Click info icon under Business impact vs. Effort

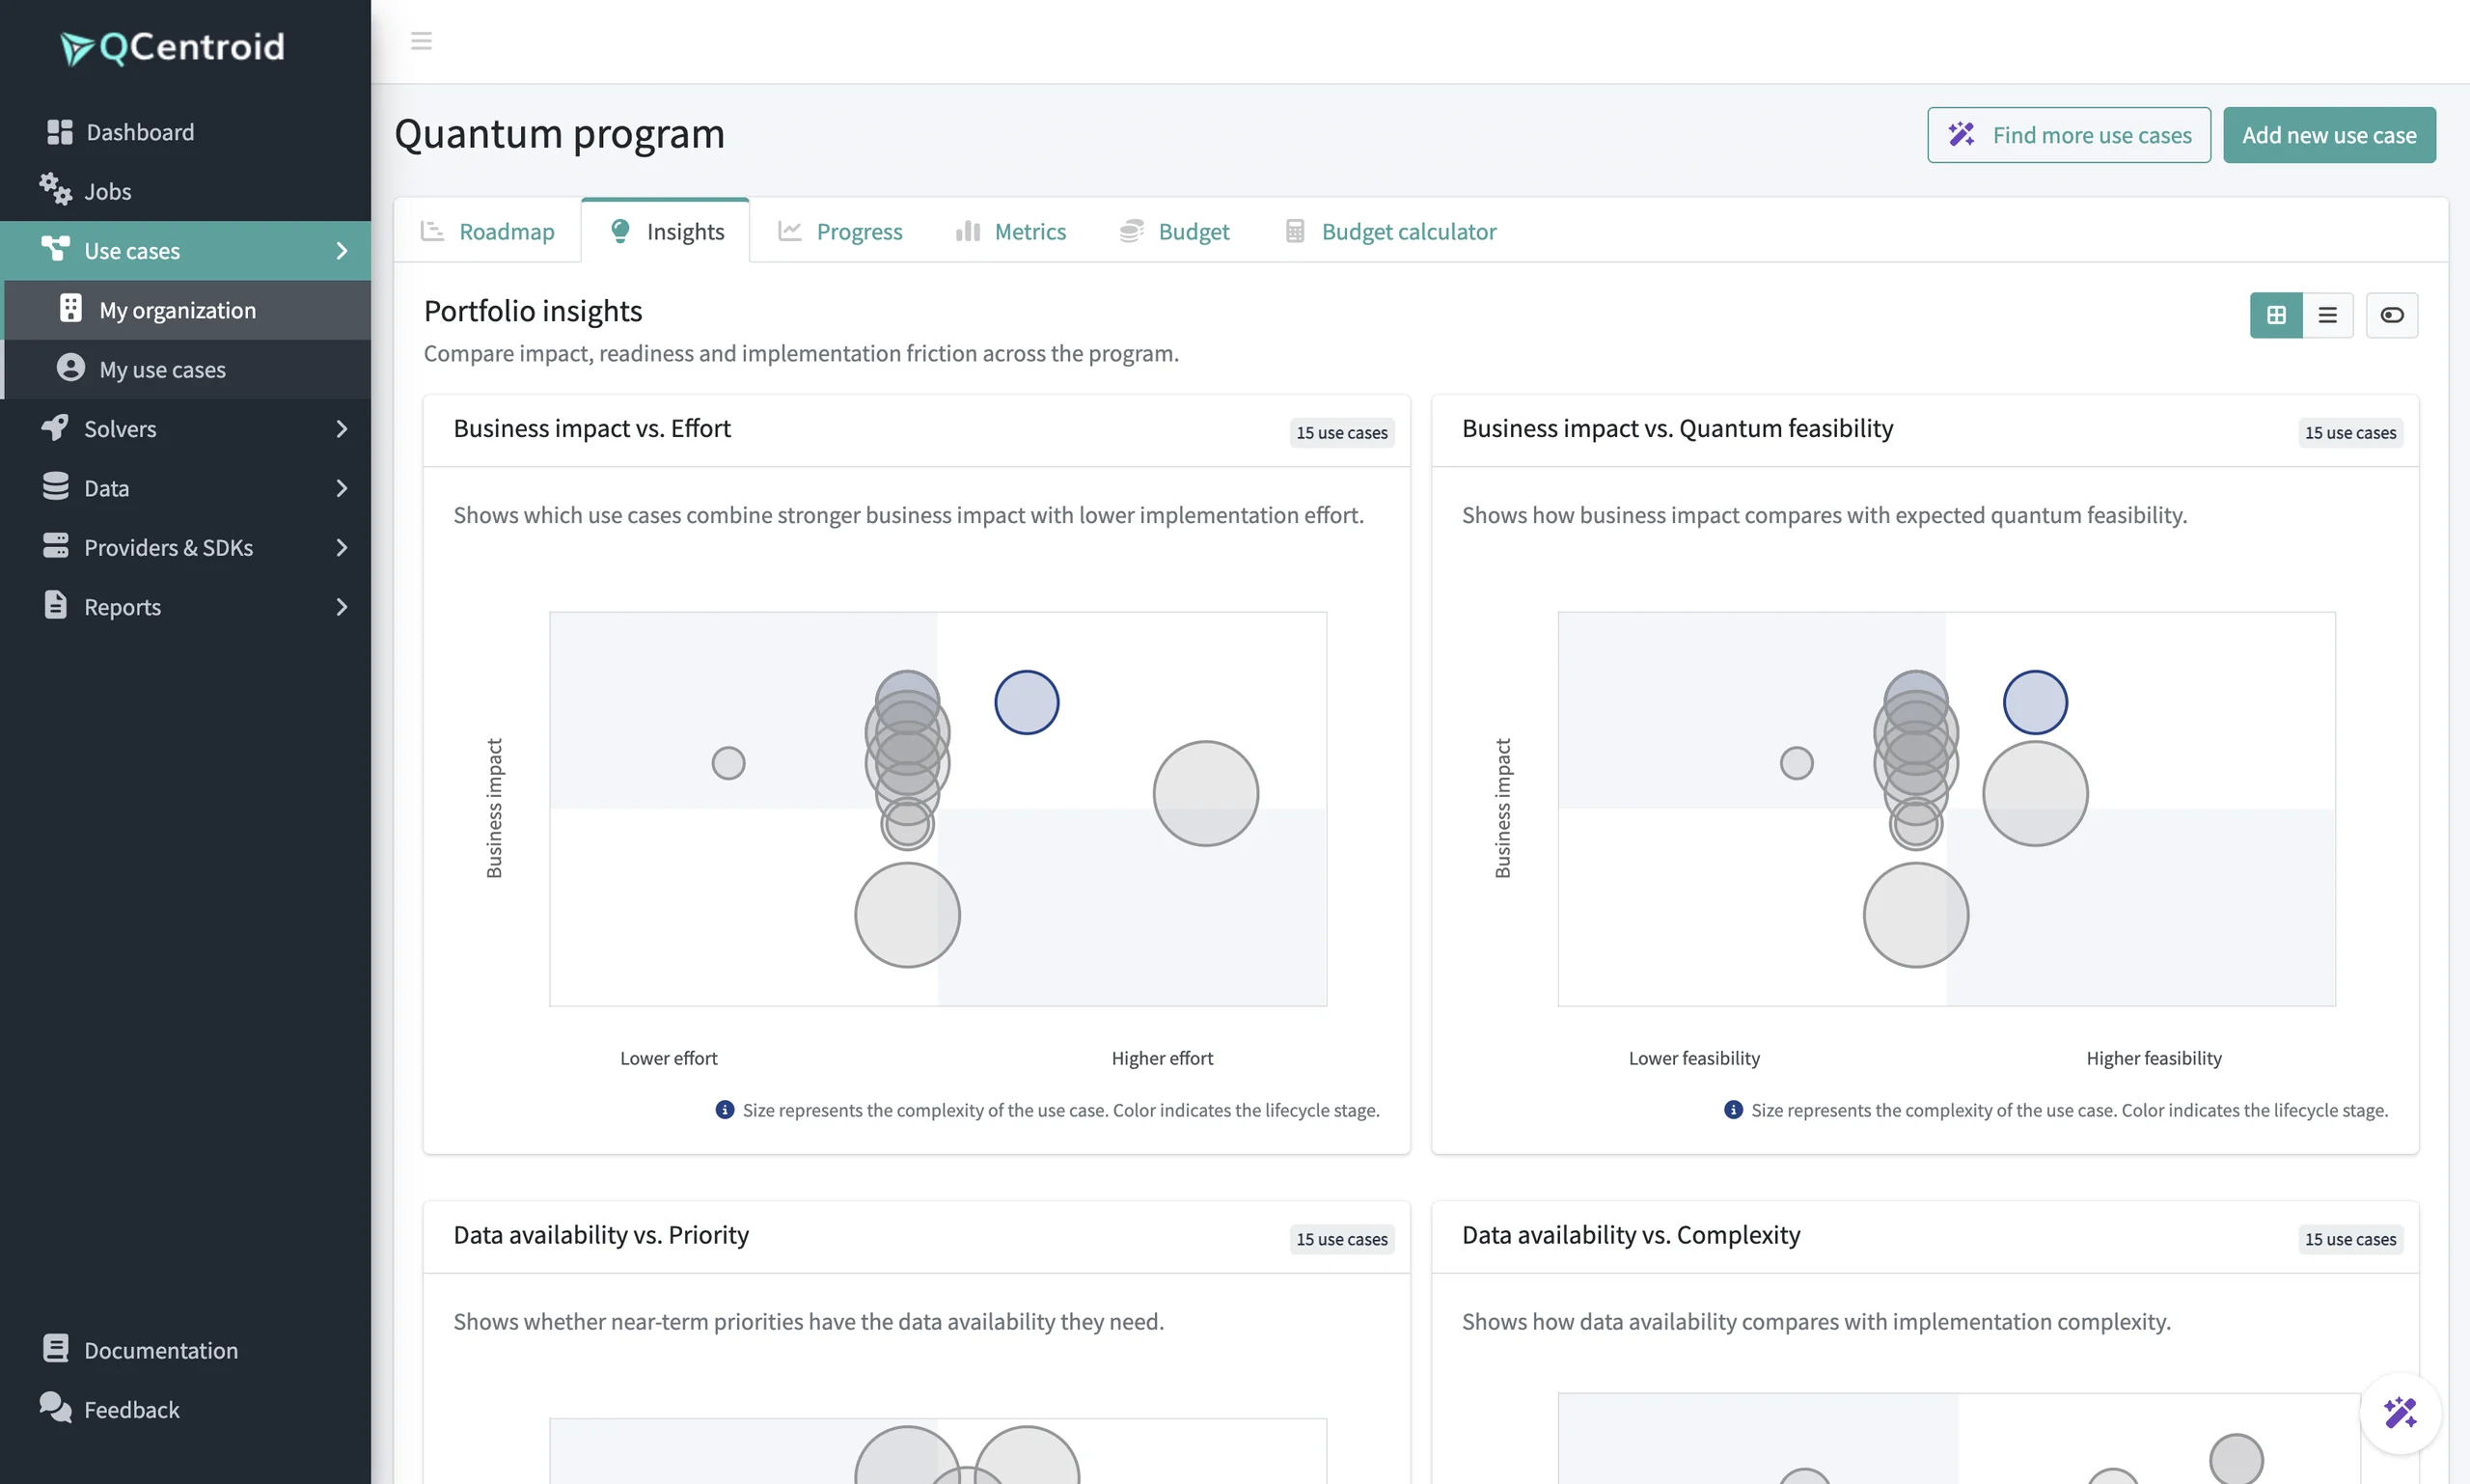click(725, 1110)
